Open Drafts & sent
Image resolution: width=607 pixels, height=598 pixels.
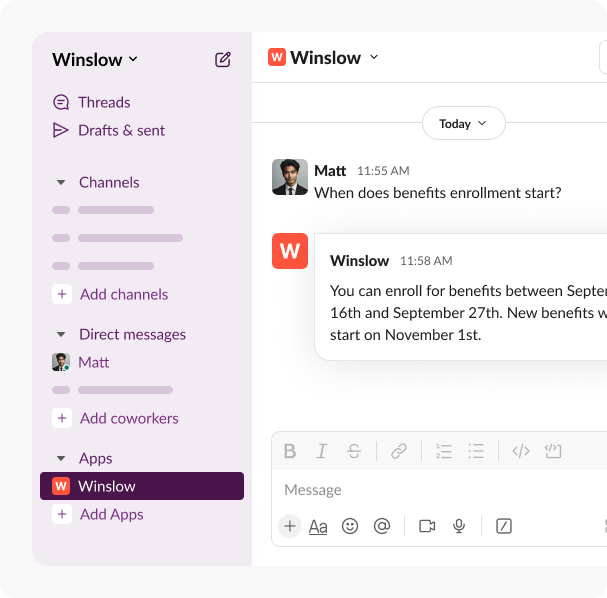coord(109,130)
